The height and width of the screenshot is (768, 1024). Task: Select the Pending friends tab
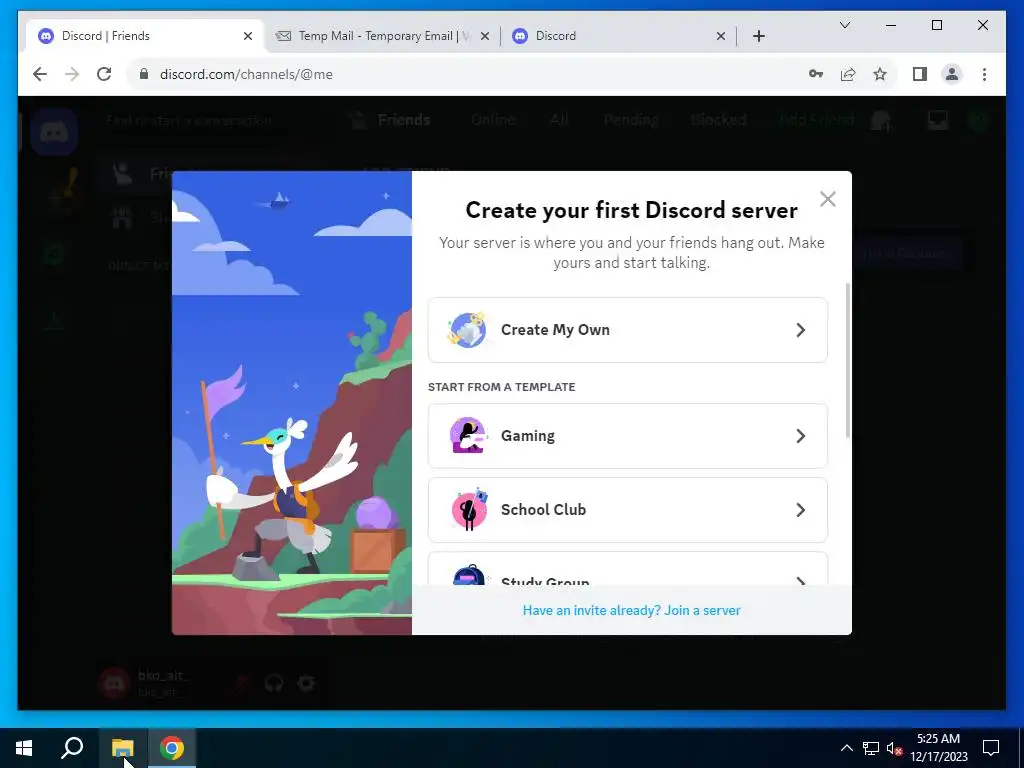coord(630,120)
